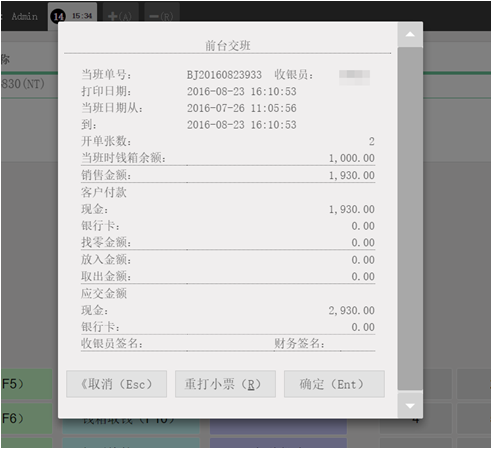Viewport: 492px width, 449px height.
Task: Select the order tab showing time 15:34
Action: 73,16
